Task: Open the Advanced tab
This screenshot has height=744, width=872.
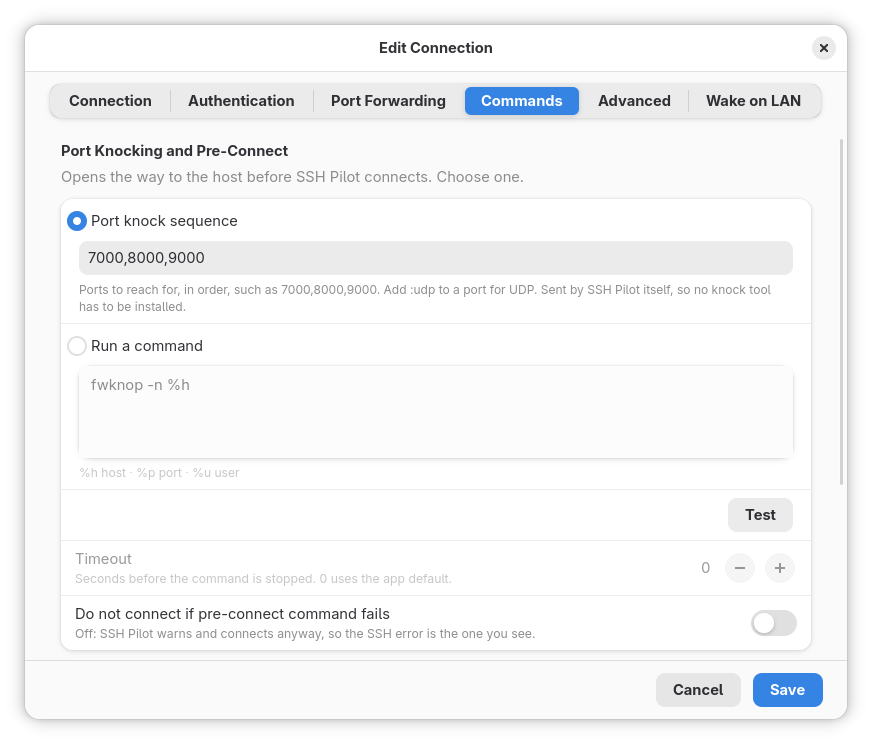Action: (634, 101)
